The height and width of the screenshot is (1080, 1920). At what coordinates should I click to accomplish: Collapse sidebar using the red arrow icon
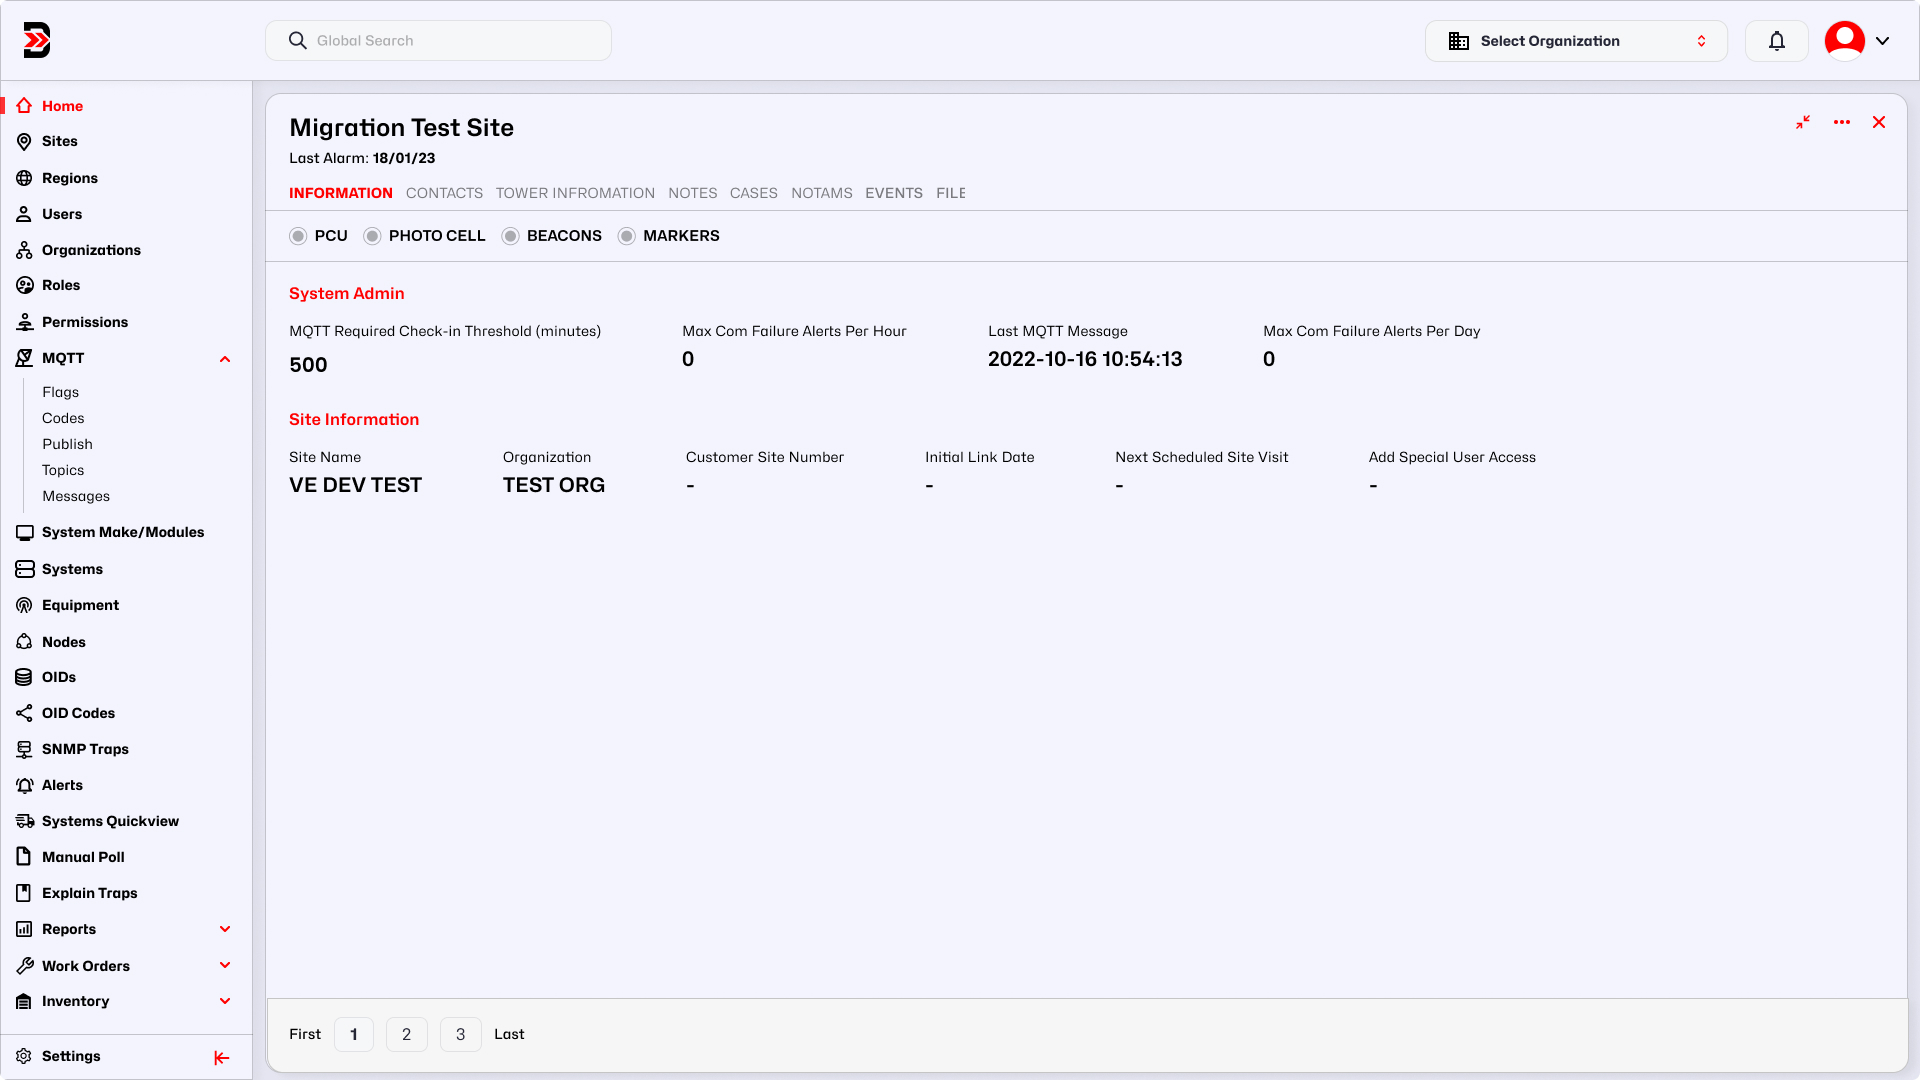[222, 1057]
